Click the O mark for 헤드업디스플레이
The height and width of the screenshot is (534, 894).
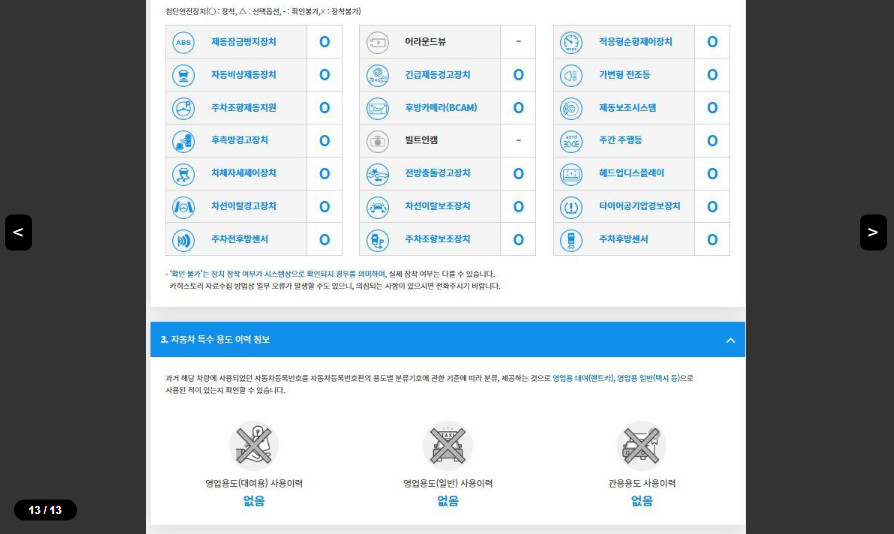[712, 173]
